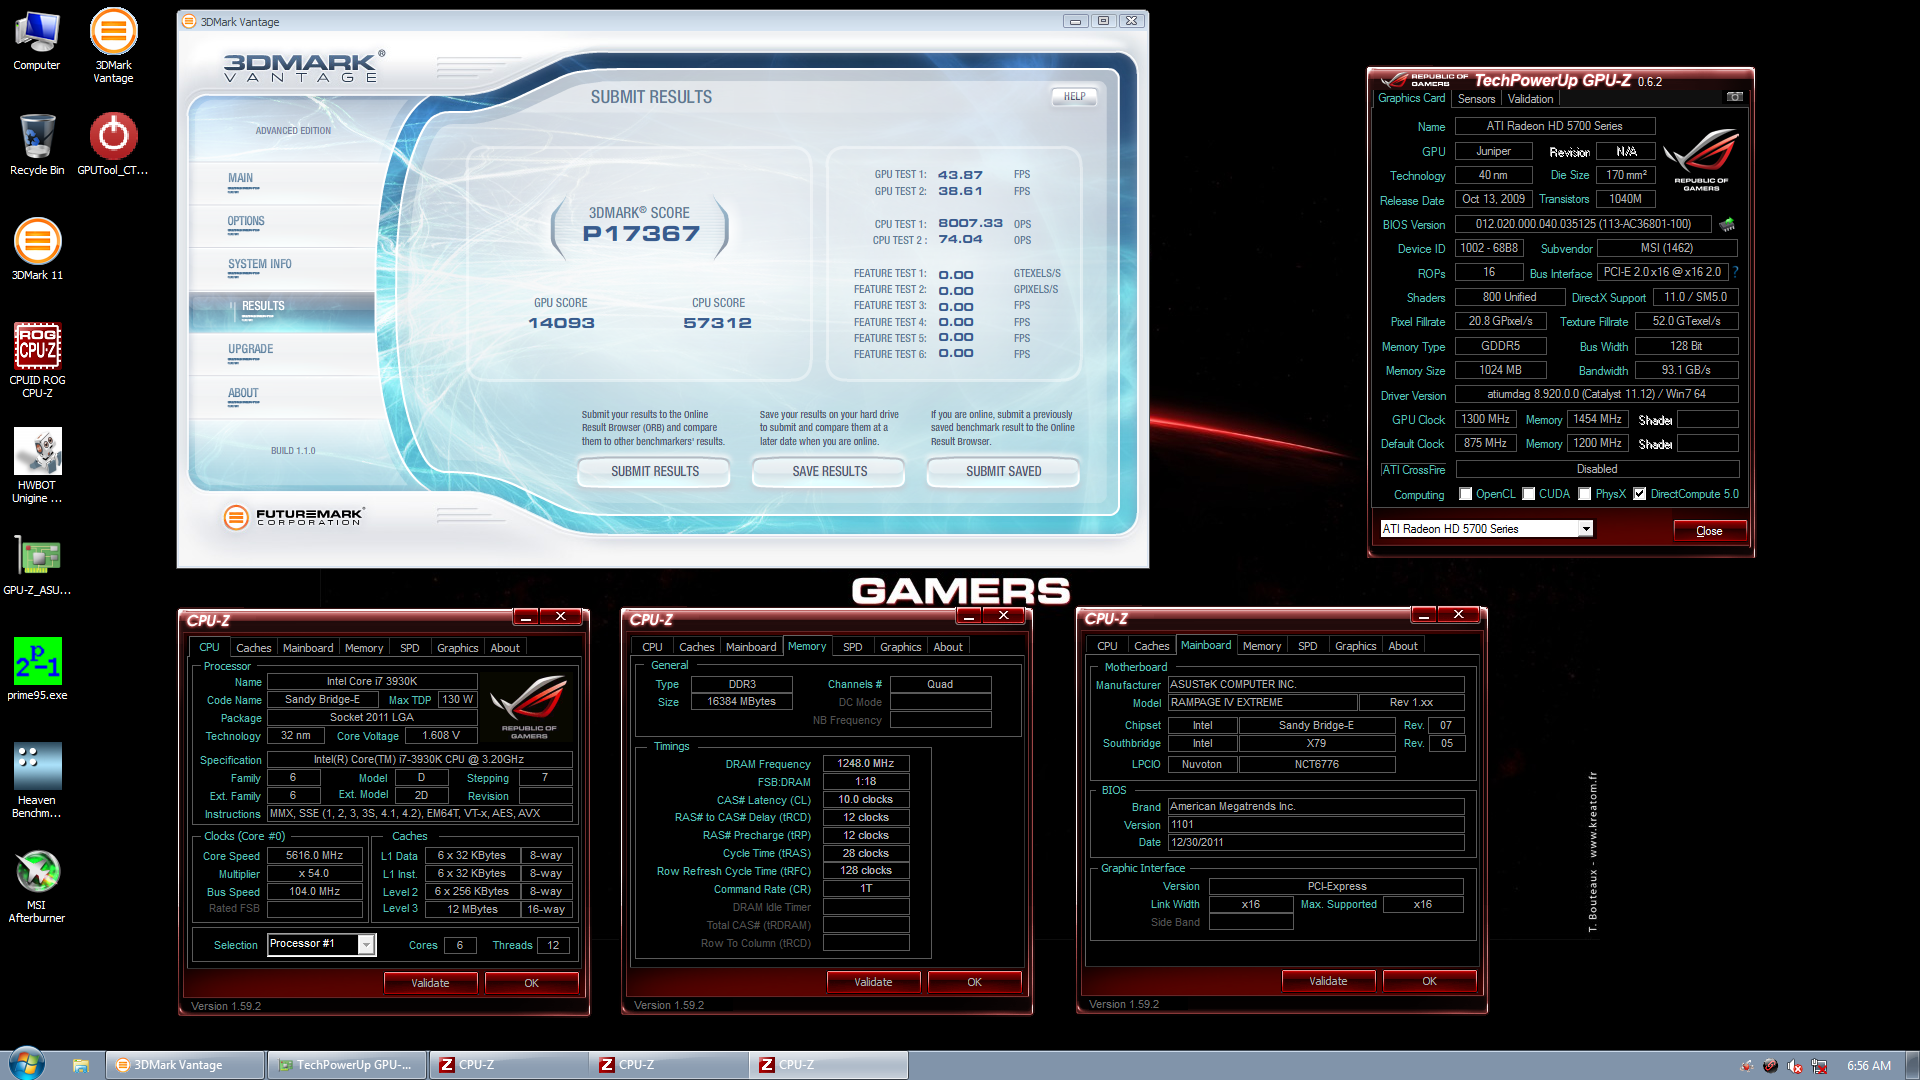
Task: Launch the MSI Afterburner desktop icon
Action: (x=37, y=885)
